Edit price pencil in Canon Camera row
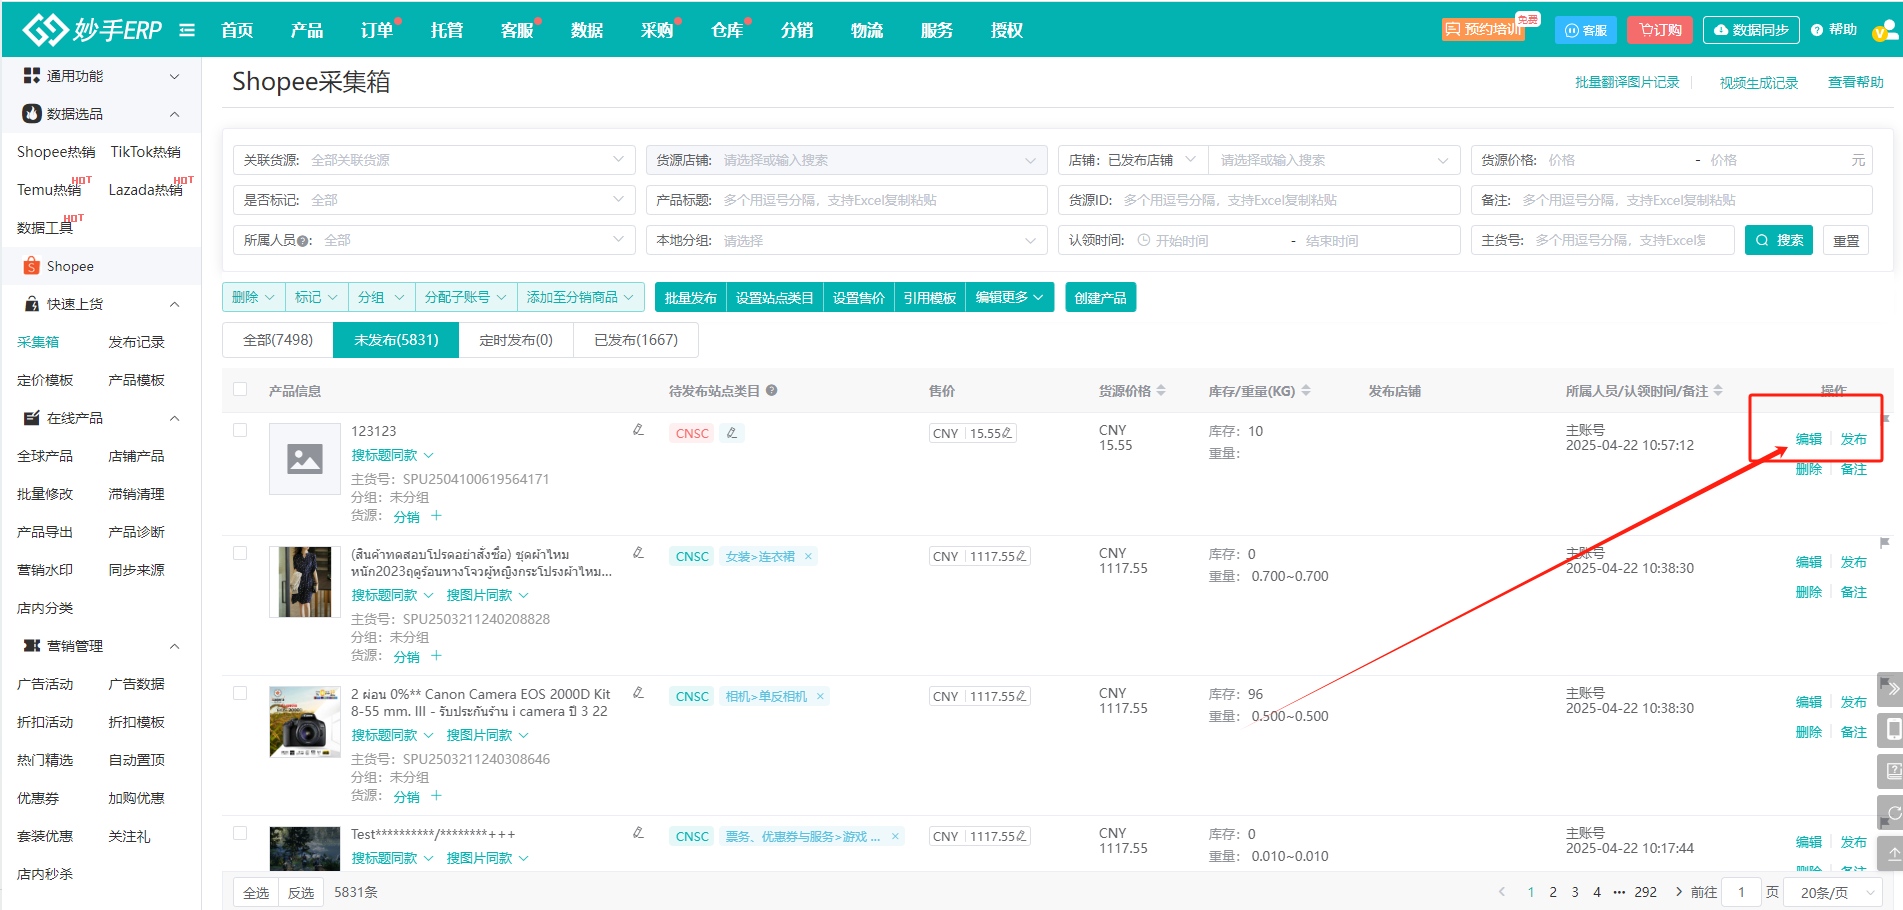The width and height of the screenshot is (1903, 910). click(1020, 696)
